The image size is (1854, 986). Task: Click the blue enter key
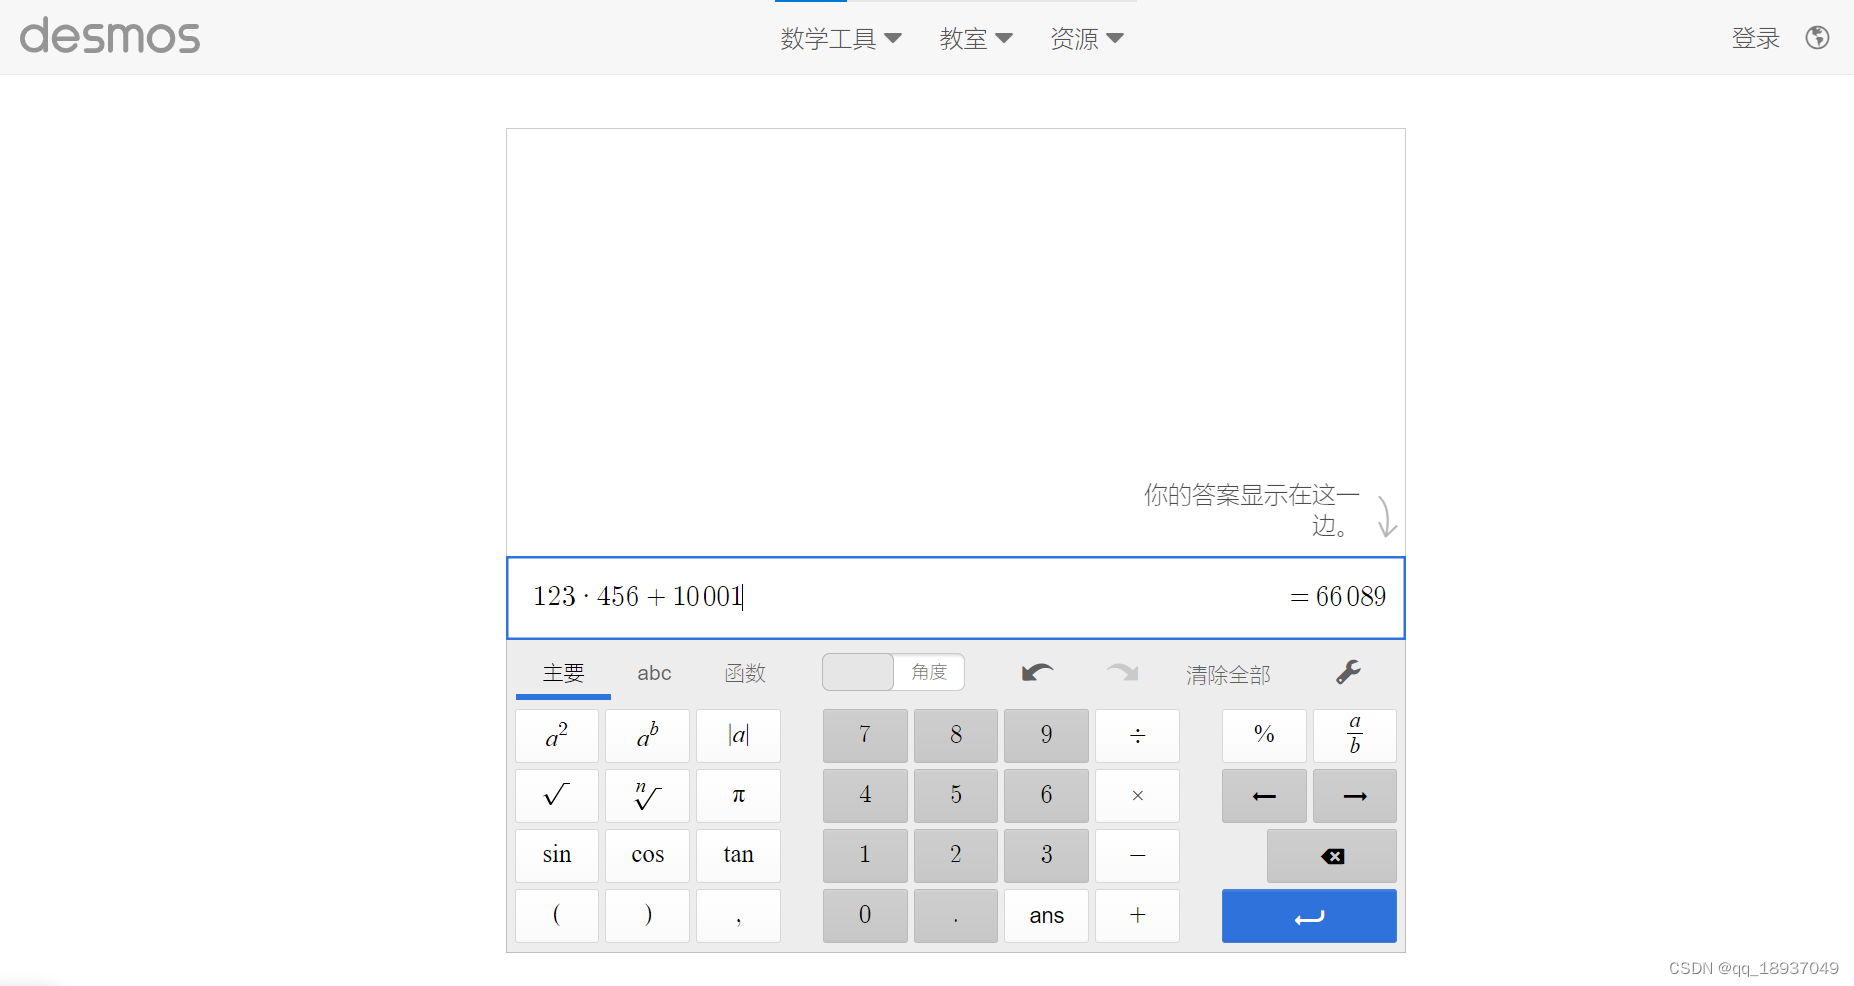[1309, 916]
